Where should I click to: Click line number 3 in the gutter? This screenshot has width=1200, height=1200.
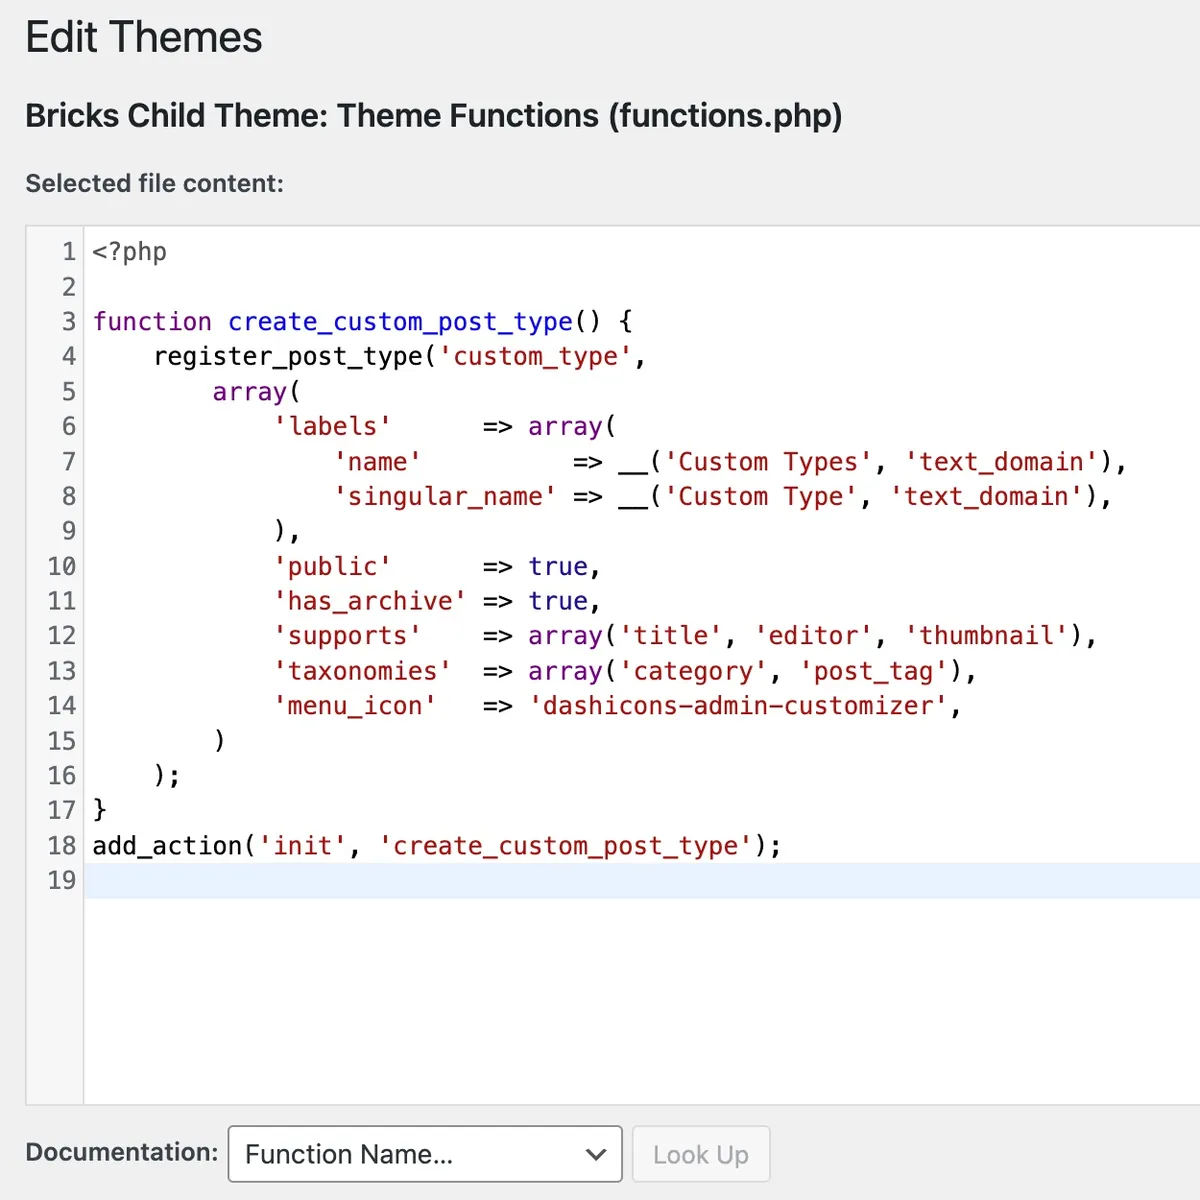[69, 322]
